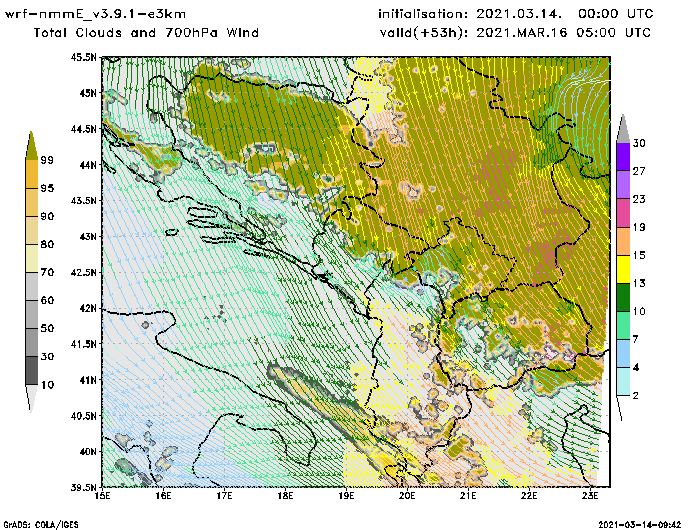Click the '45.5N' latitude axis label
The height and width of the screenshot is (530, 700).
(83, 57)
